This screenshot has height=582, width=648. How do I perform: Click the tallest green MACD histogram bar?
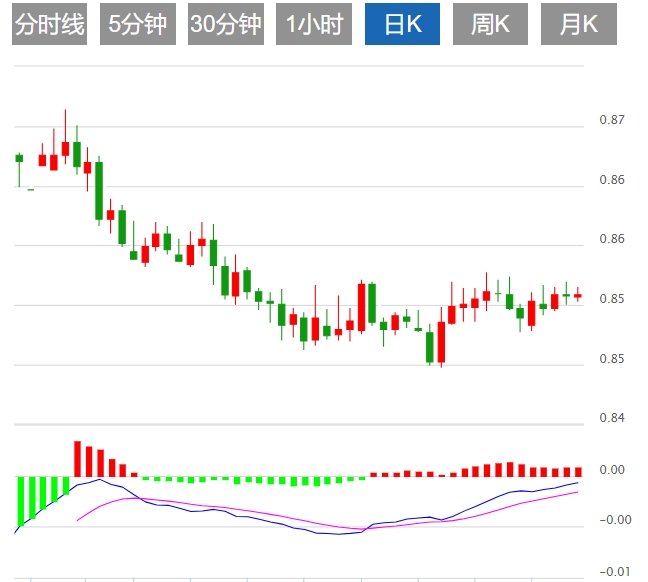pos(20,501)
